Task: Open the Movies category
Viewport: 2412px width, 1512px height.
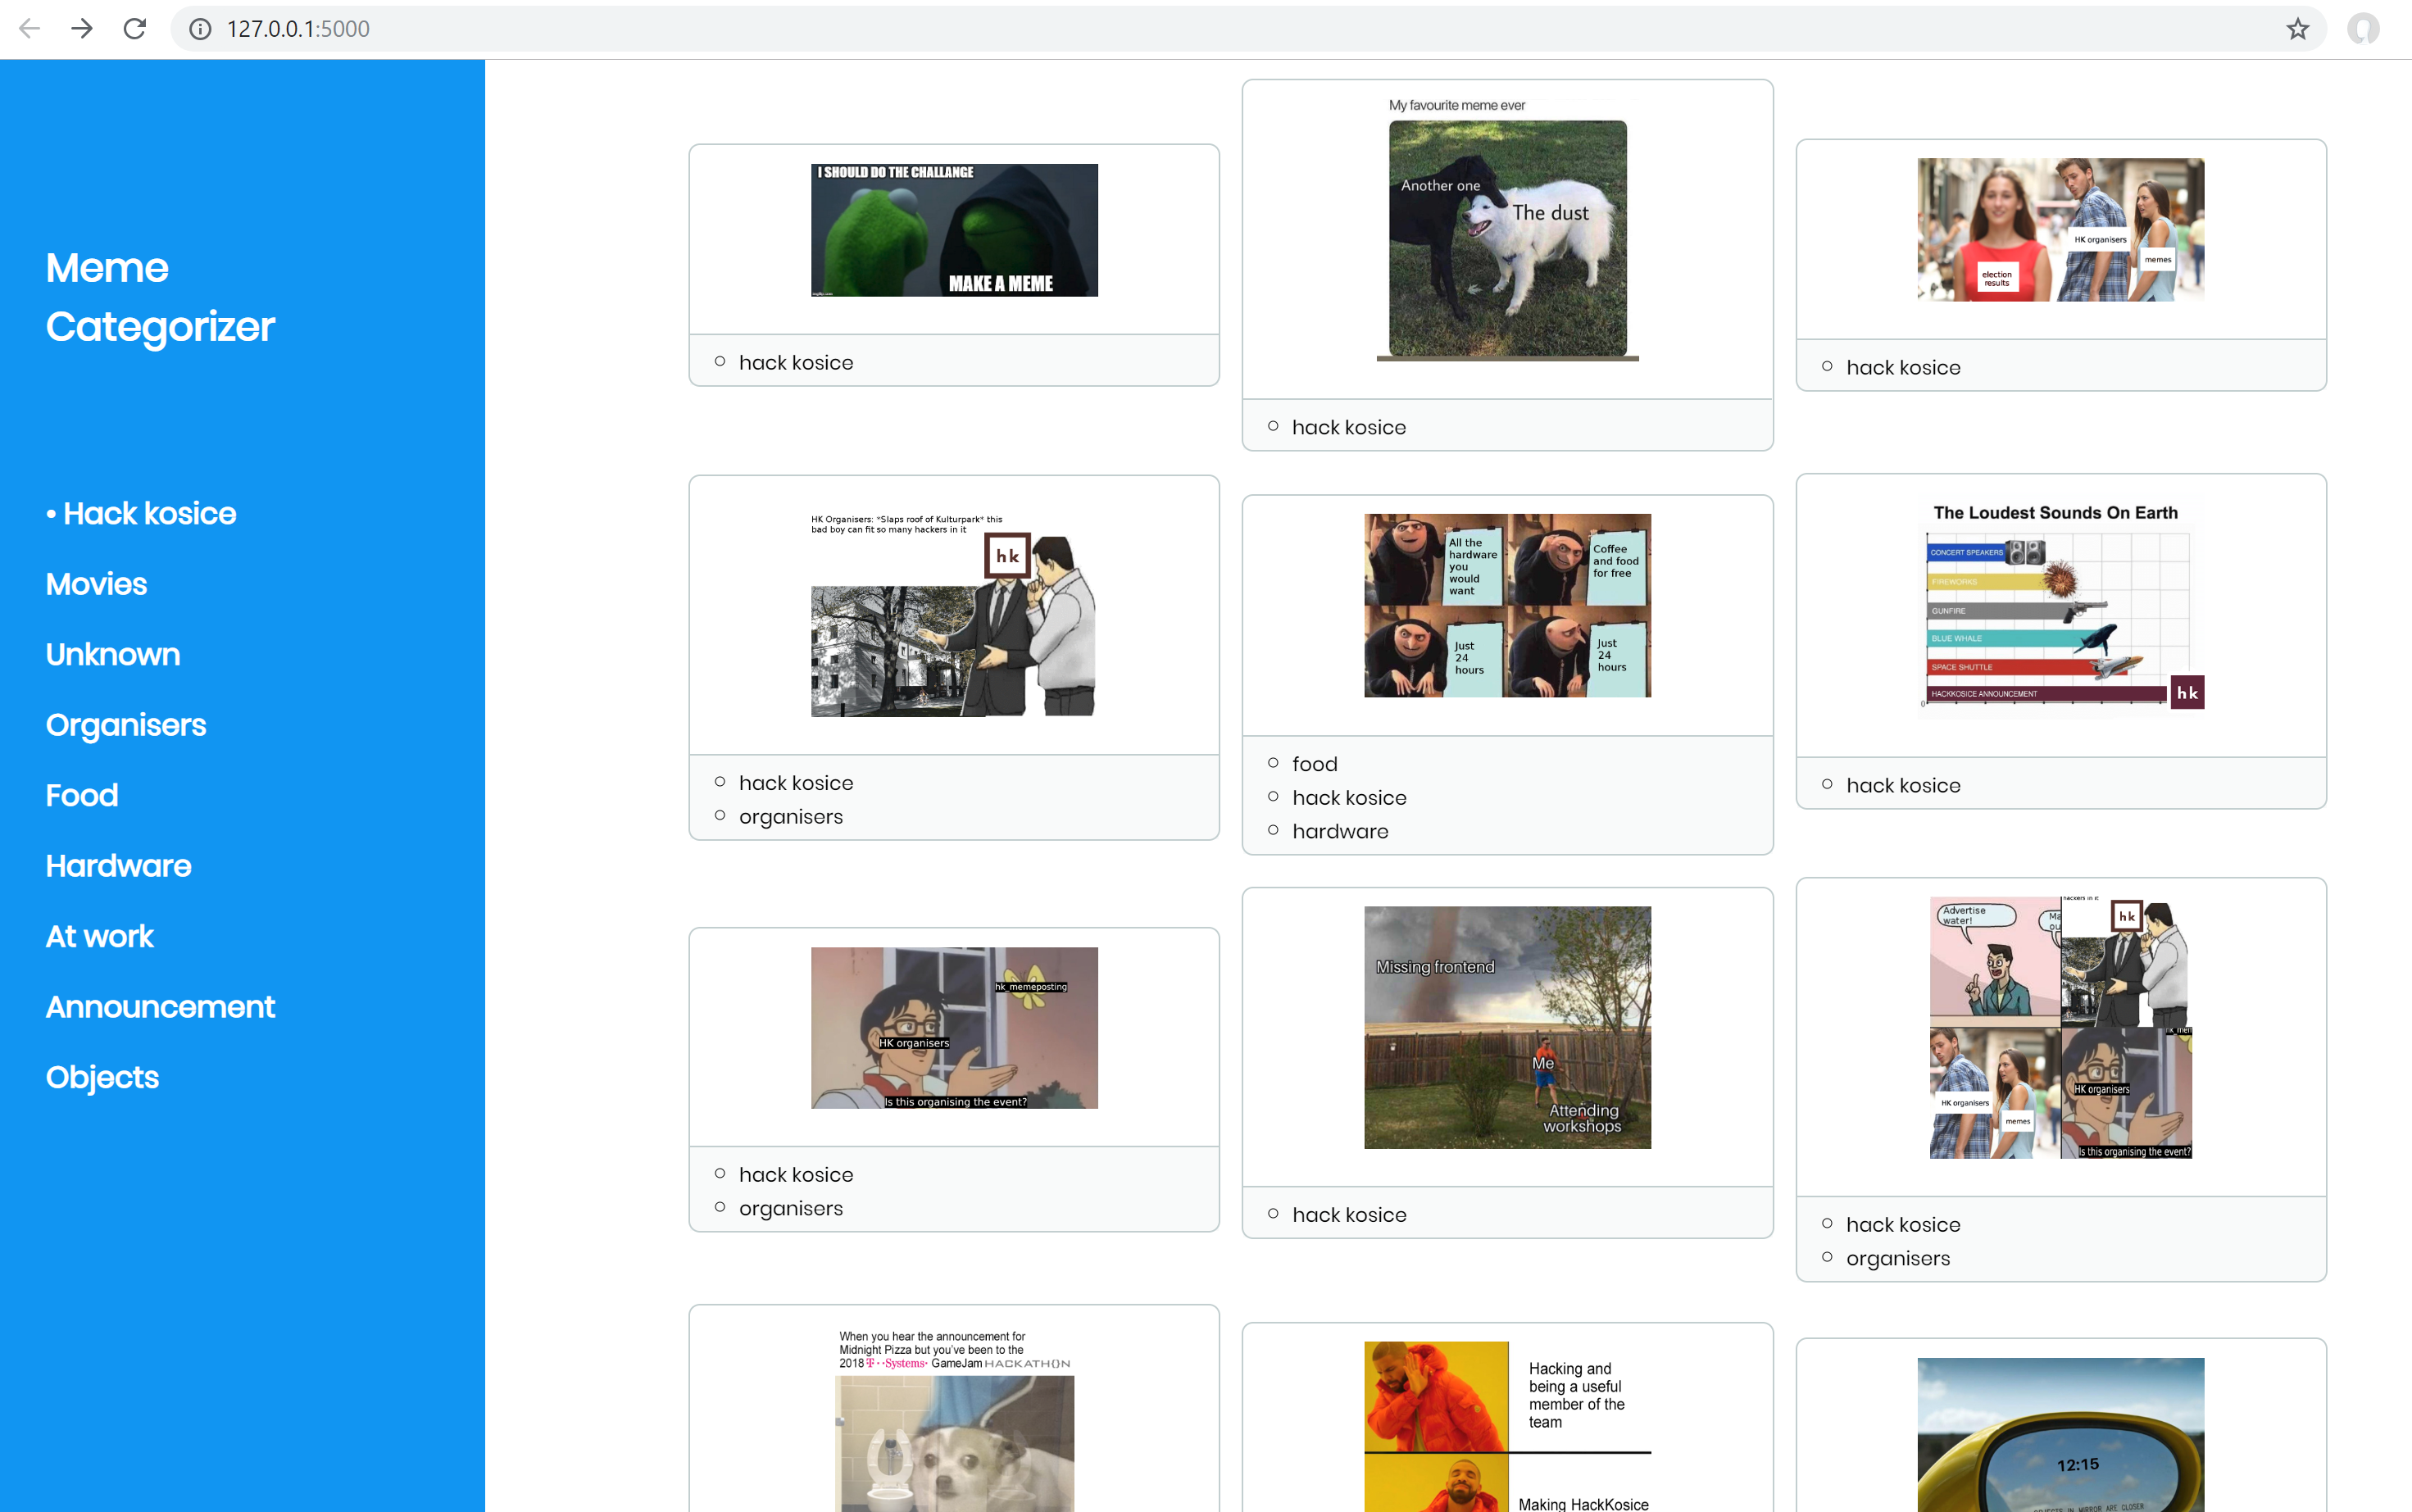Action: pos(96,584)
